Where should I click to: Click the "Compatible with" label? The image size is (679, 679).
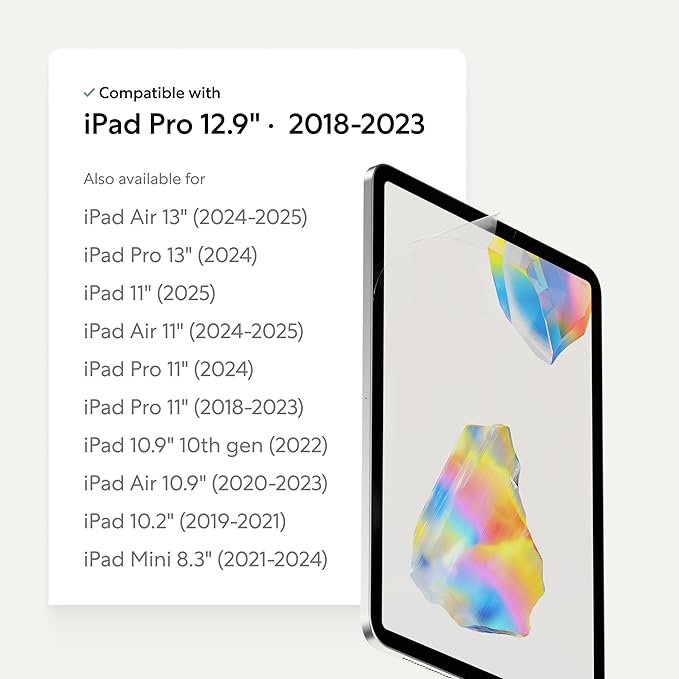[x=159, y=93]
